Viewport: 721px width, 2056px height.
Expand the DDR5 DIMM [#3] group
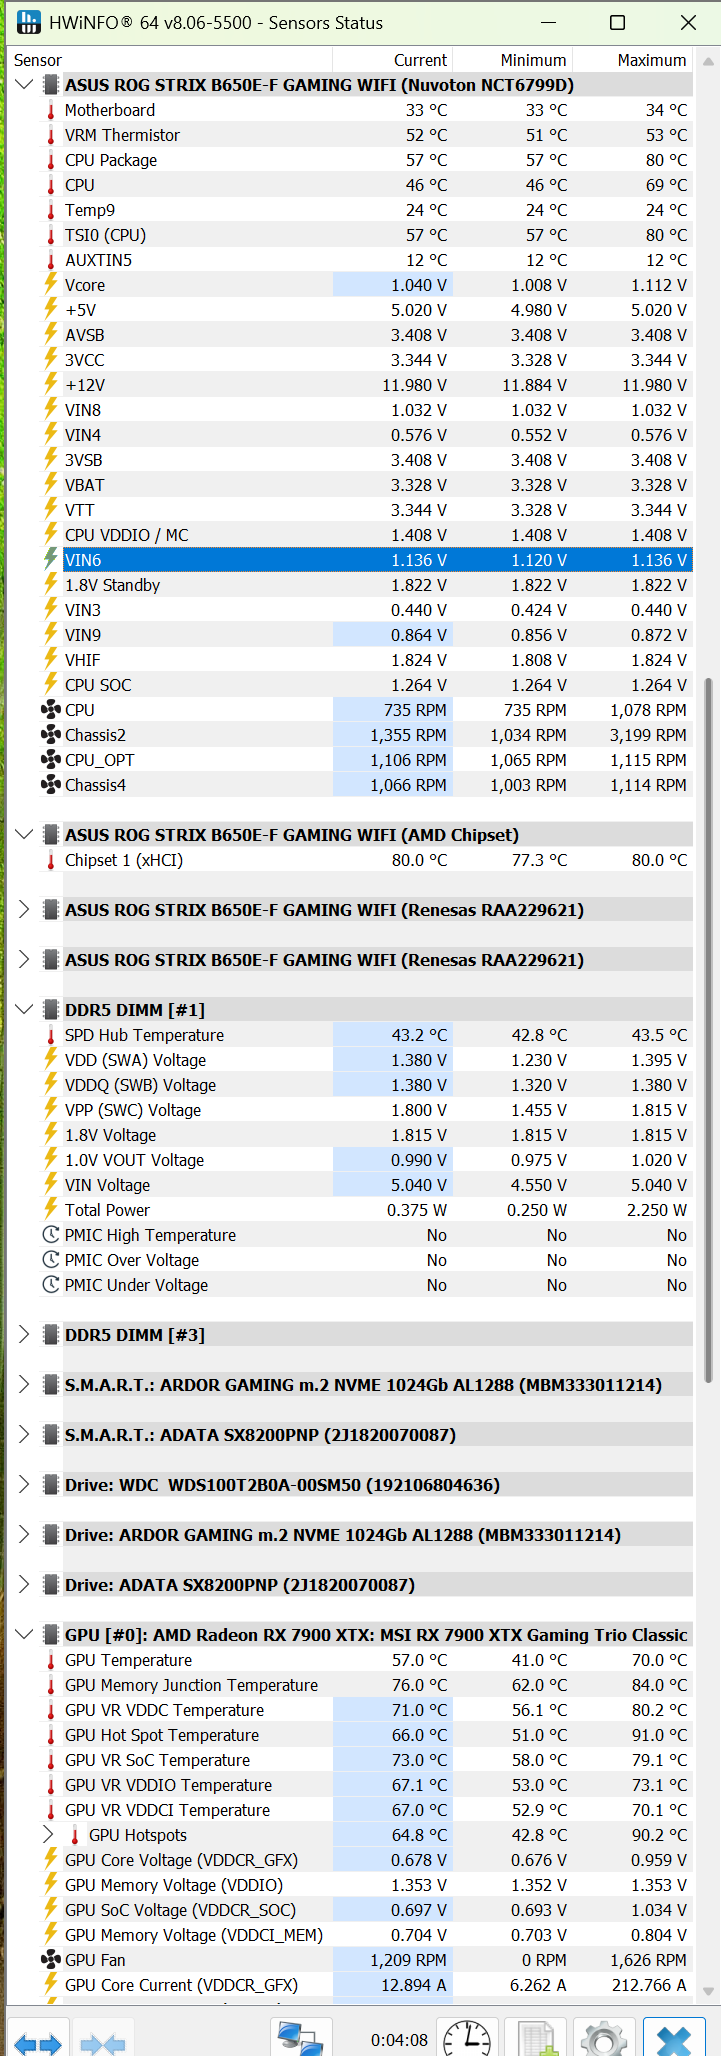[25, 1334]
